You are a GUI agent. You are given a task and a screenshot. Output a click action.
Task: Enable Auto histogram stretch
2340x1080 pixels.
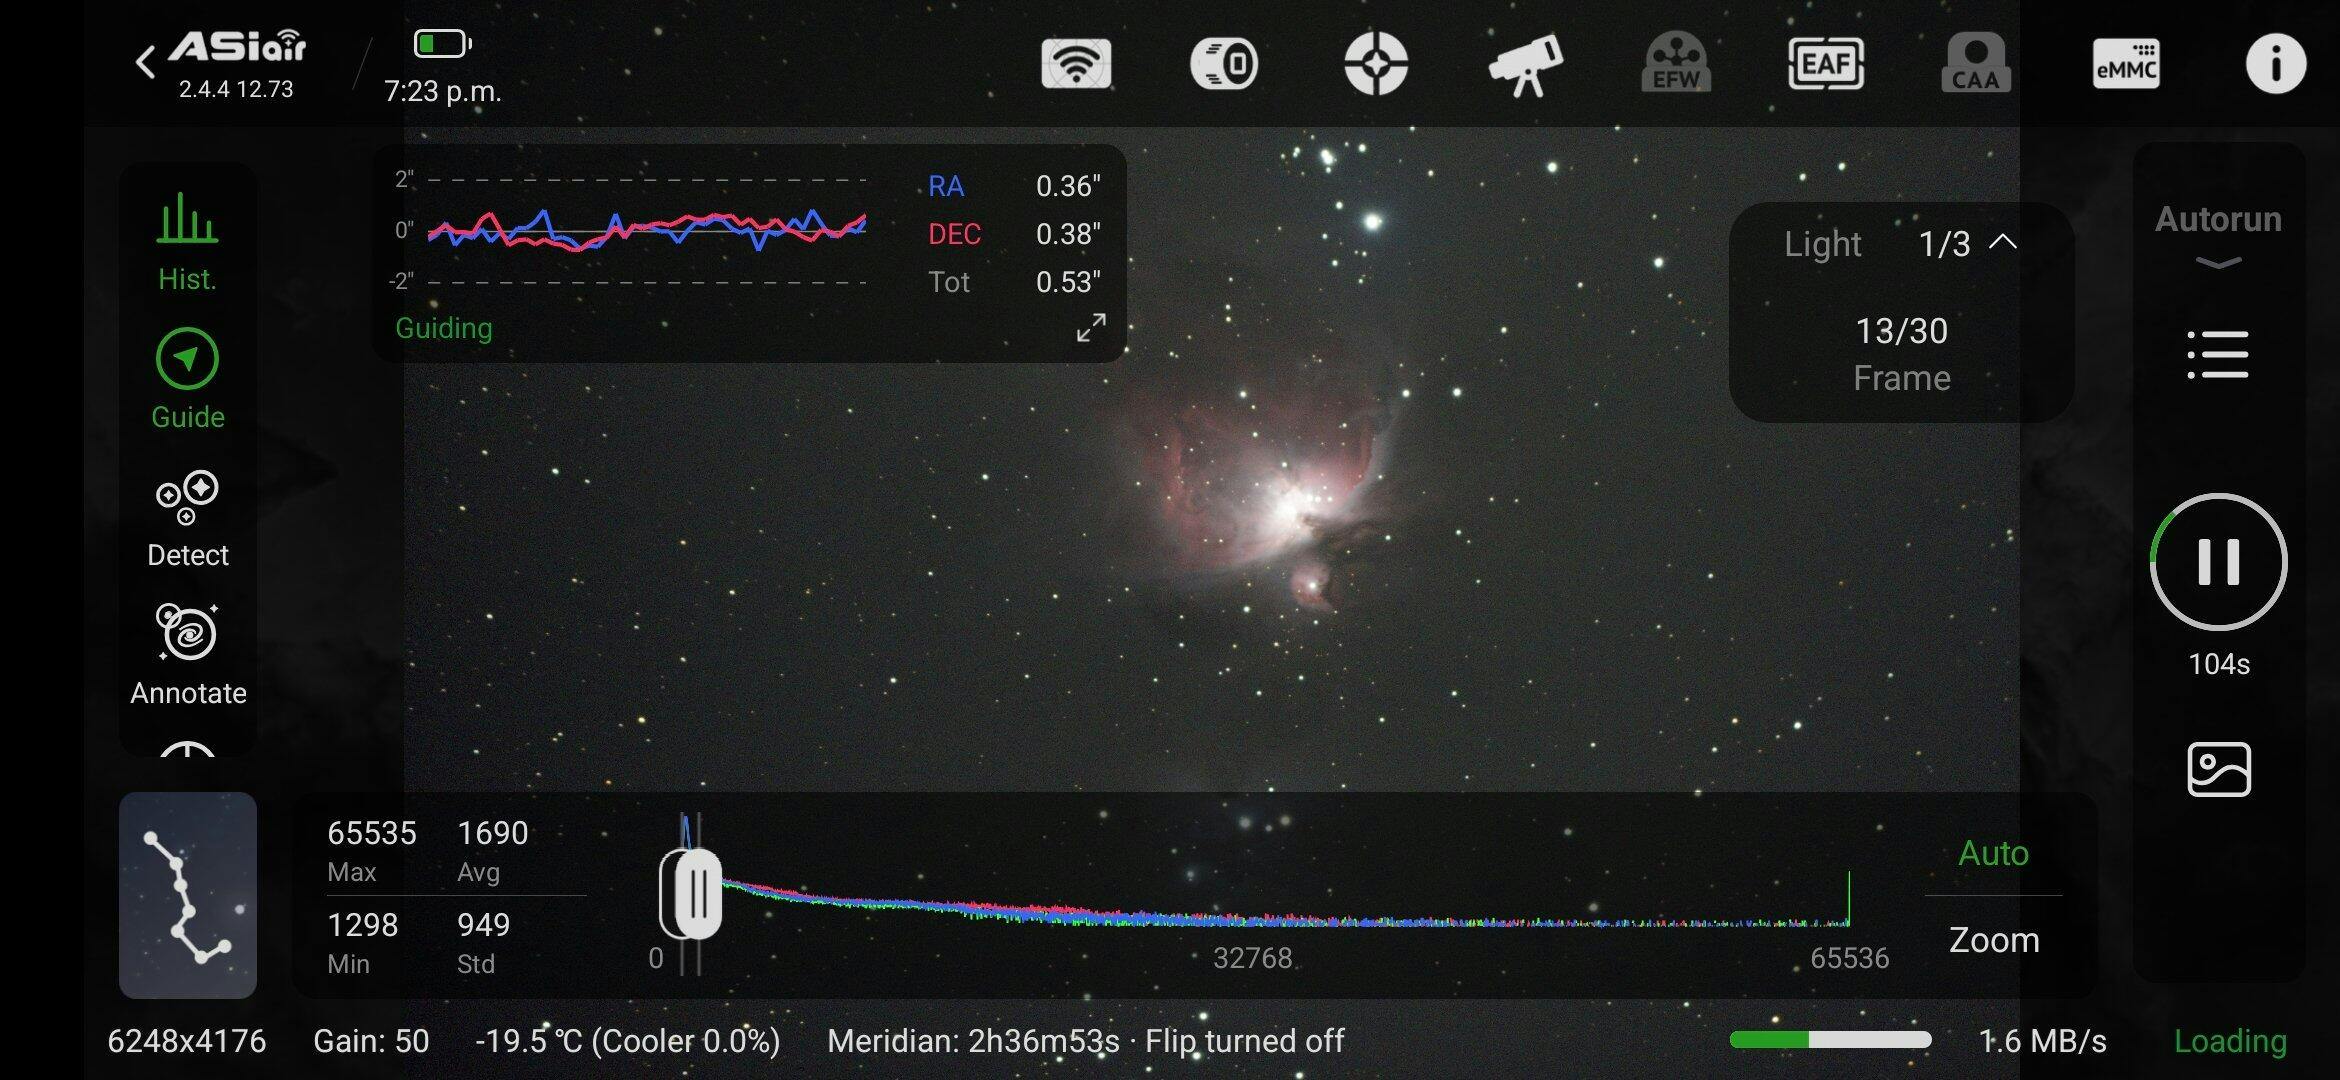pyautogui.click(x=1993, y=853)
